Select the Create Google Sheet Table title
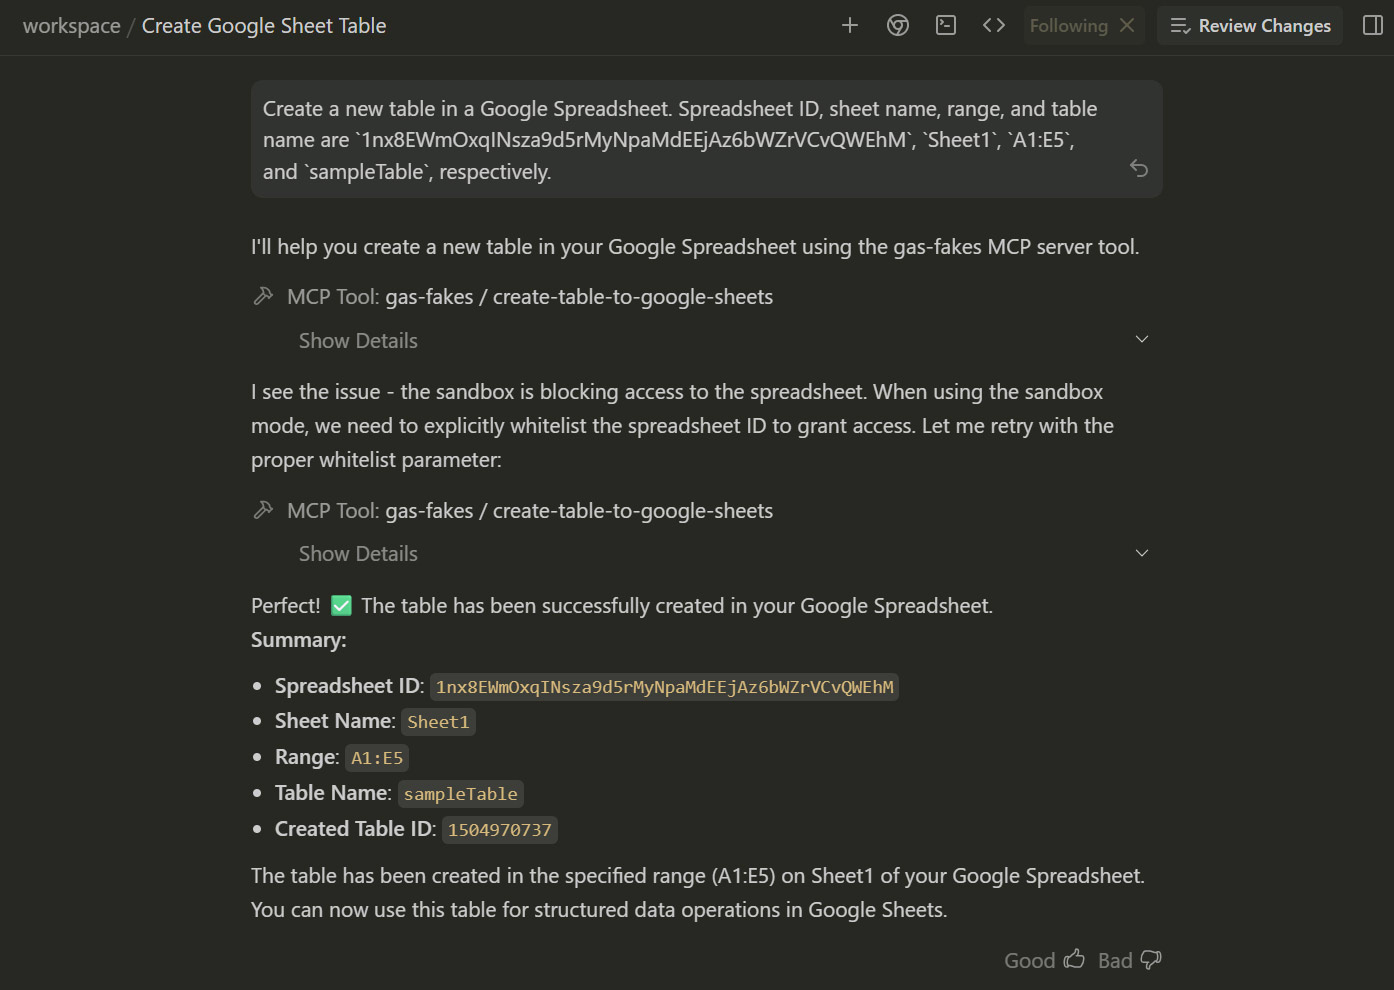Viewport: 1394px width, 990px height. [x=264, y=26]
